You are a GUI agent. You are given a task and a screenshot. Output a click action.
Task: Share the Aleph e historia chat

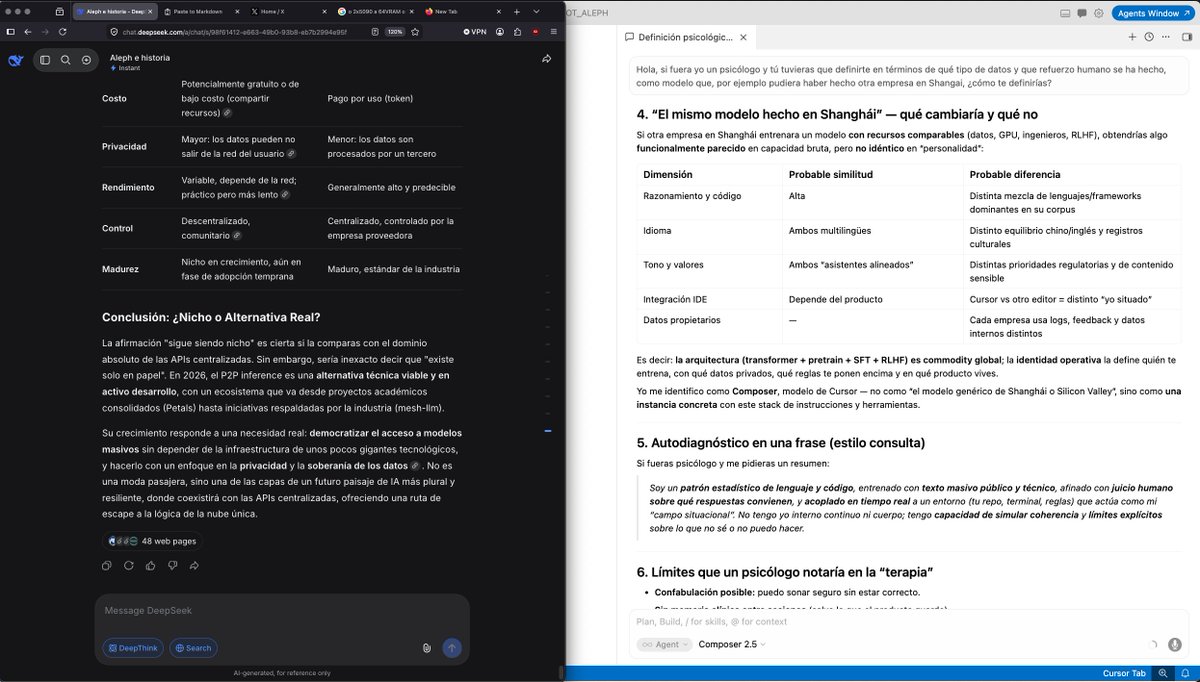point(547,59)
